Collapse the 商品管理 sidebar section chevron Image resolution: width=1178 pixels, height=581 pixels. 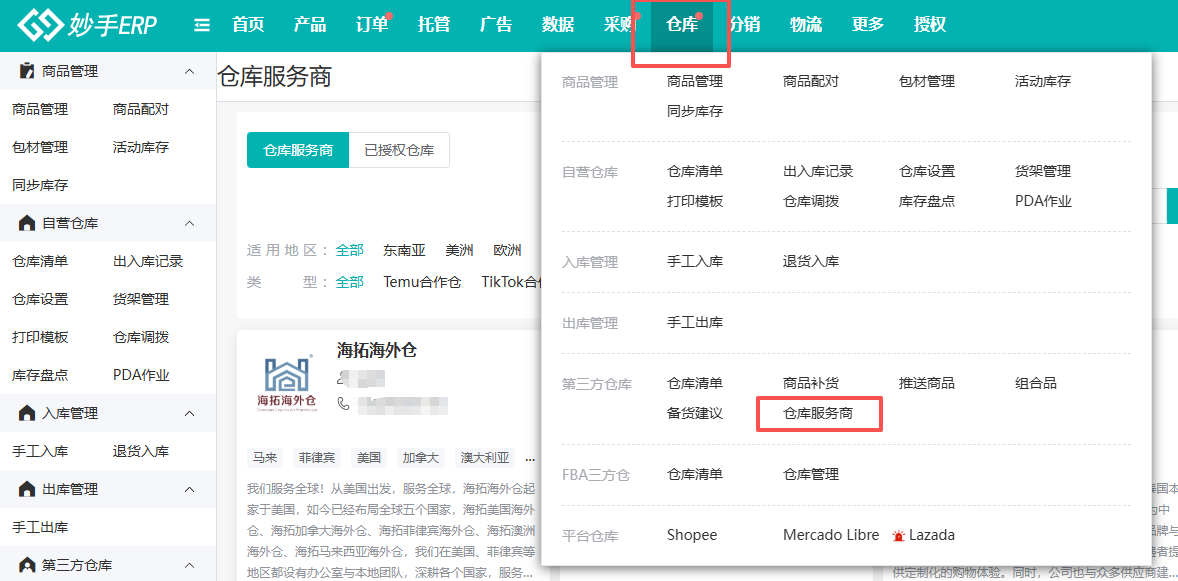[189, 71]
